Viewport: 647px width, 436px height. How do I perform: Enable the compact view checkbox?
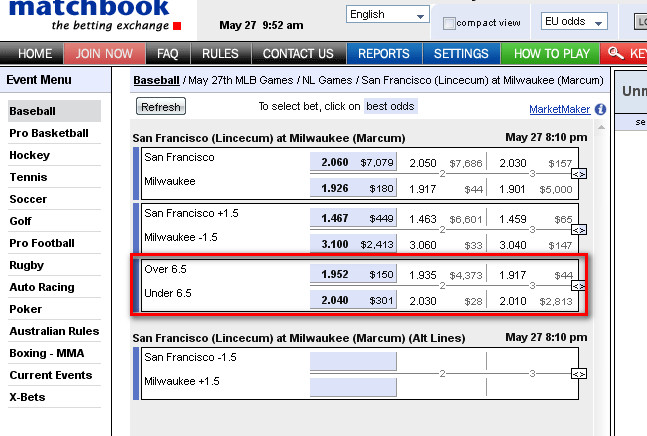449,23
